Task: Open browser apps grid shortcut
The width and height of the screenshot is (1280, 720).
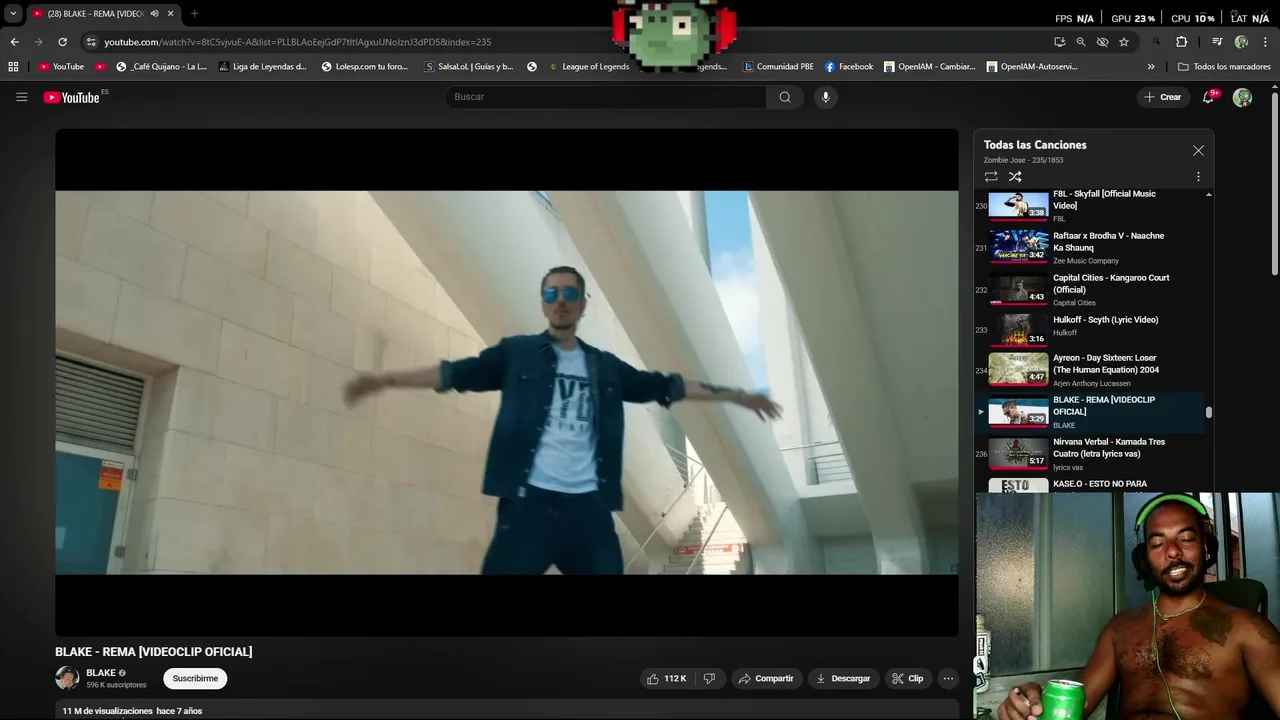Action: click(13, 67)
